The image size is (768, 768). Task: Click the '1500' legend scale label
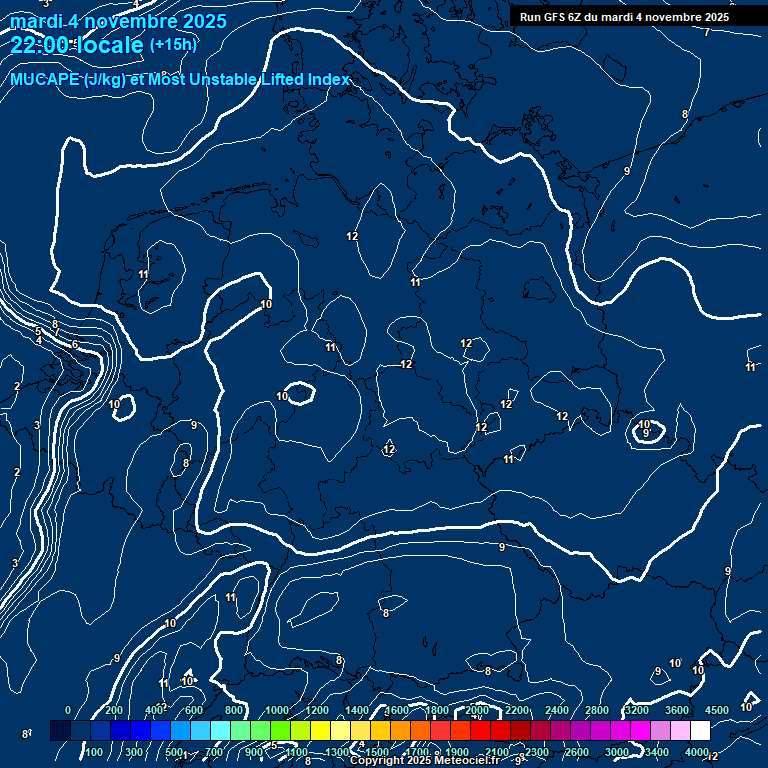(x=377, y=752)
